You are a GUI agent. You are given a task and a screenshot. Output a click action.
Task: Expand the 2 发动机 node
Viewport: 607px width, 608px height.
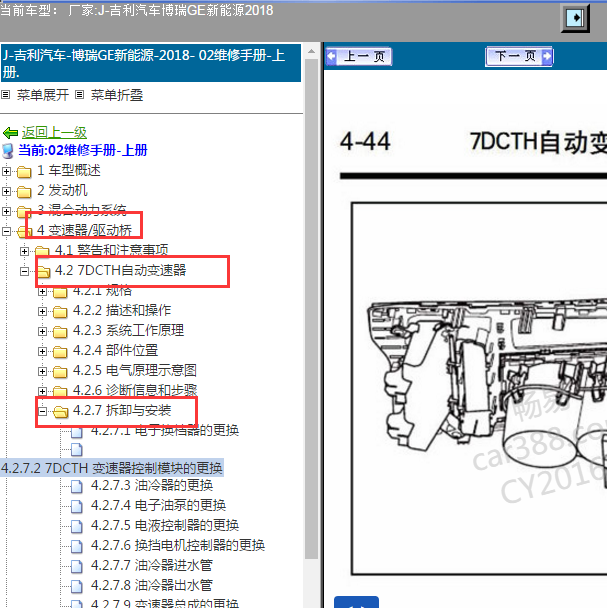(x=6, y=191)
